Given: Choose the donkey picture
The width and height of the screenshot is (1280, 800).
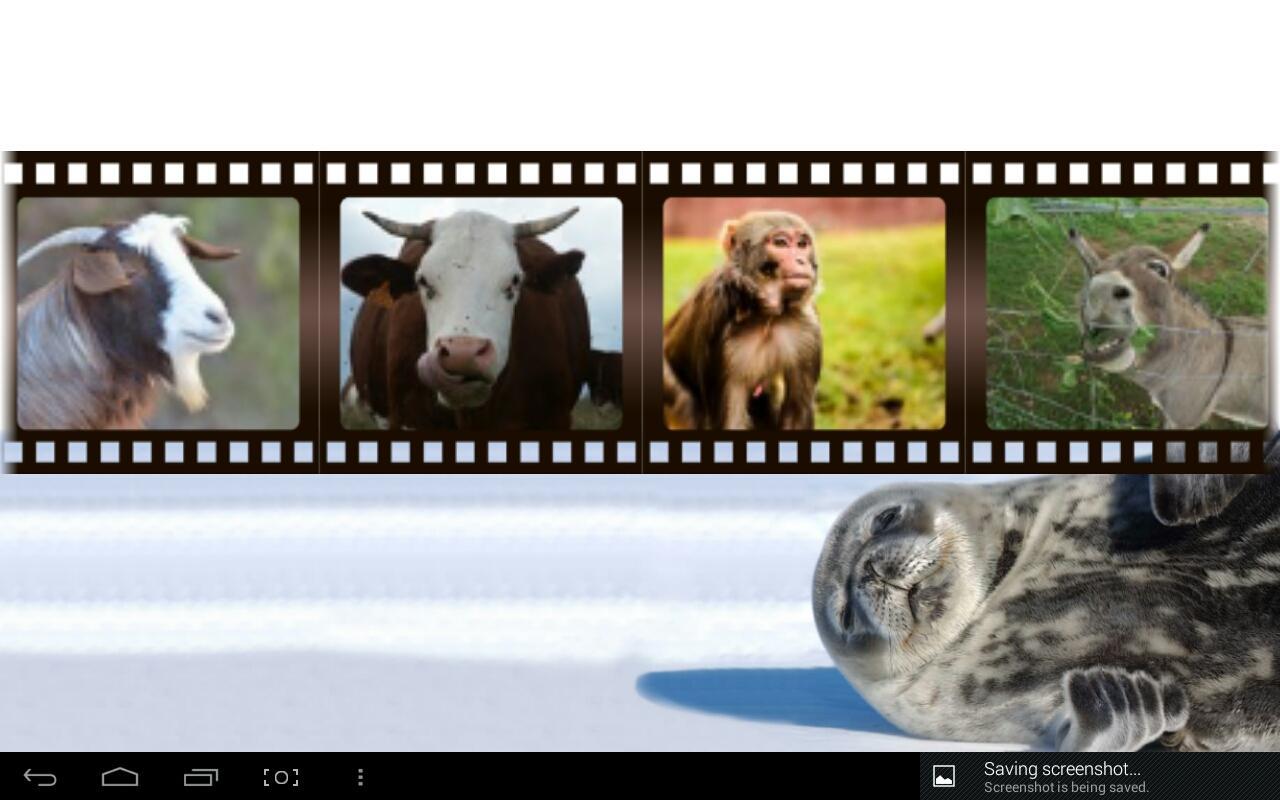Looking at the screenshot, I should [x=1125, y=312].
